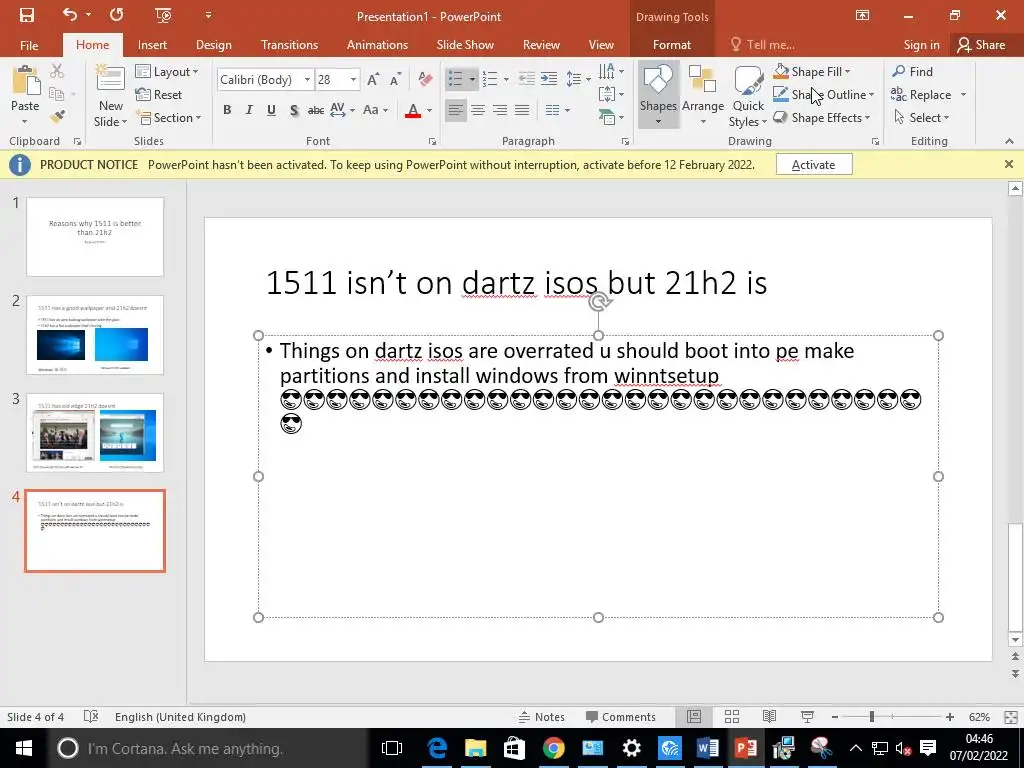
Task: Open Align Text vertical options
Action: [610, 94]
